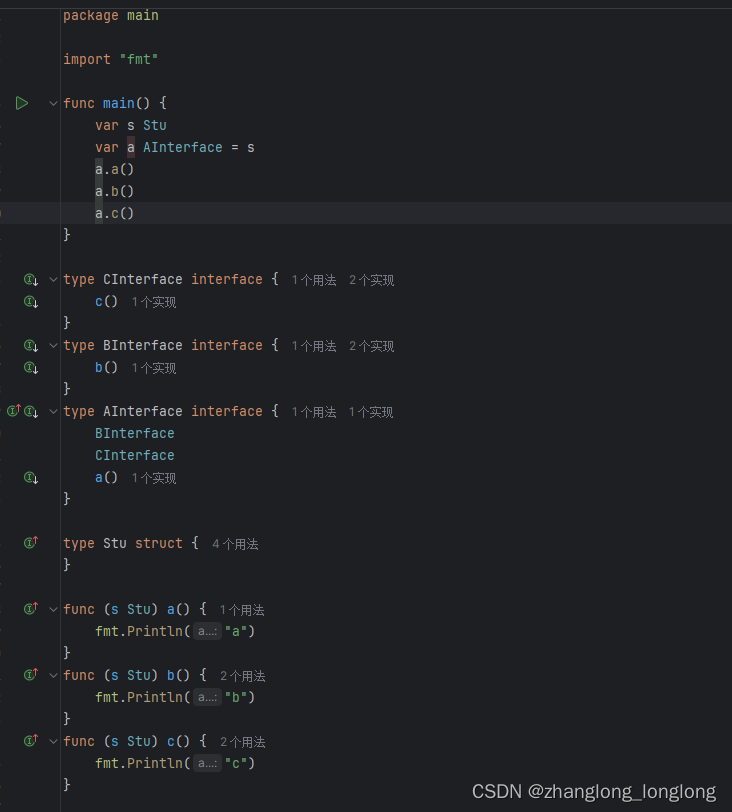Image resolution: width=732 pixels, height=812 pixels.
Task: Click 'Stu' name in struct declaration
Action: (x=115, y=544)
